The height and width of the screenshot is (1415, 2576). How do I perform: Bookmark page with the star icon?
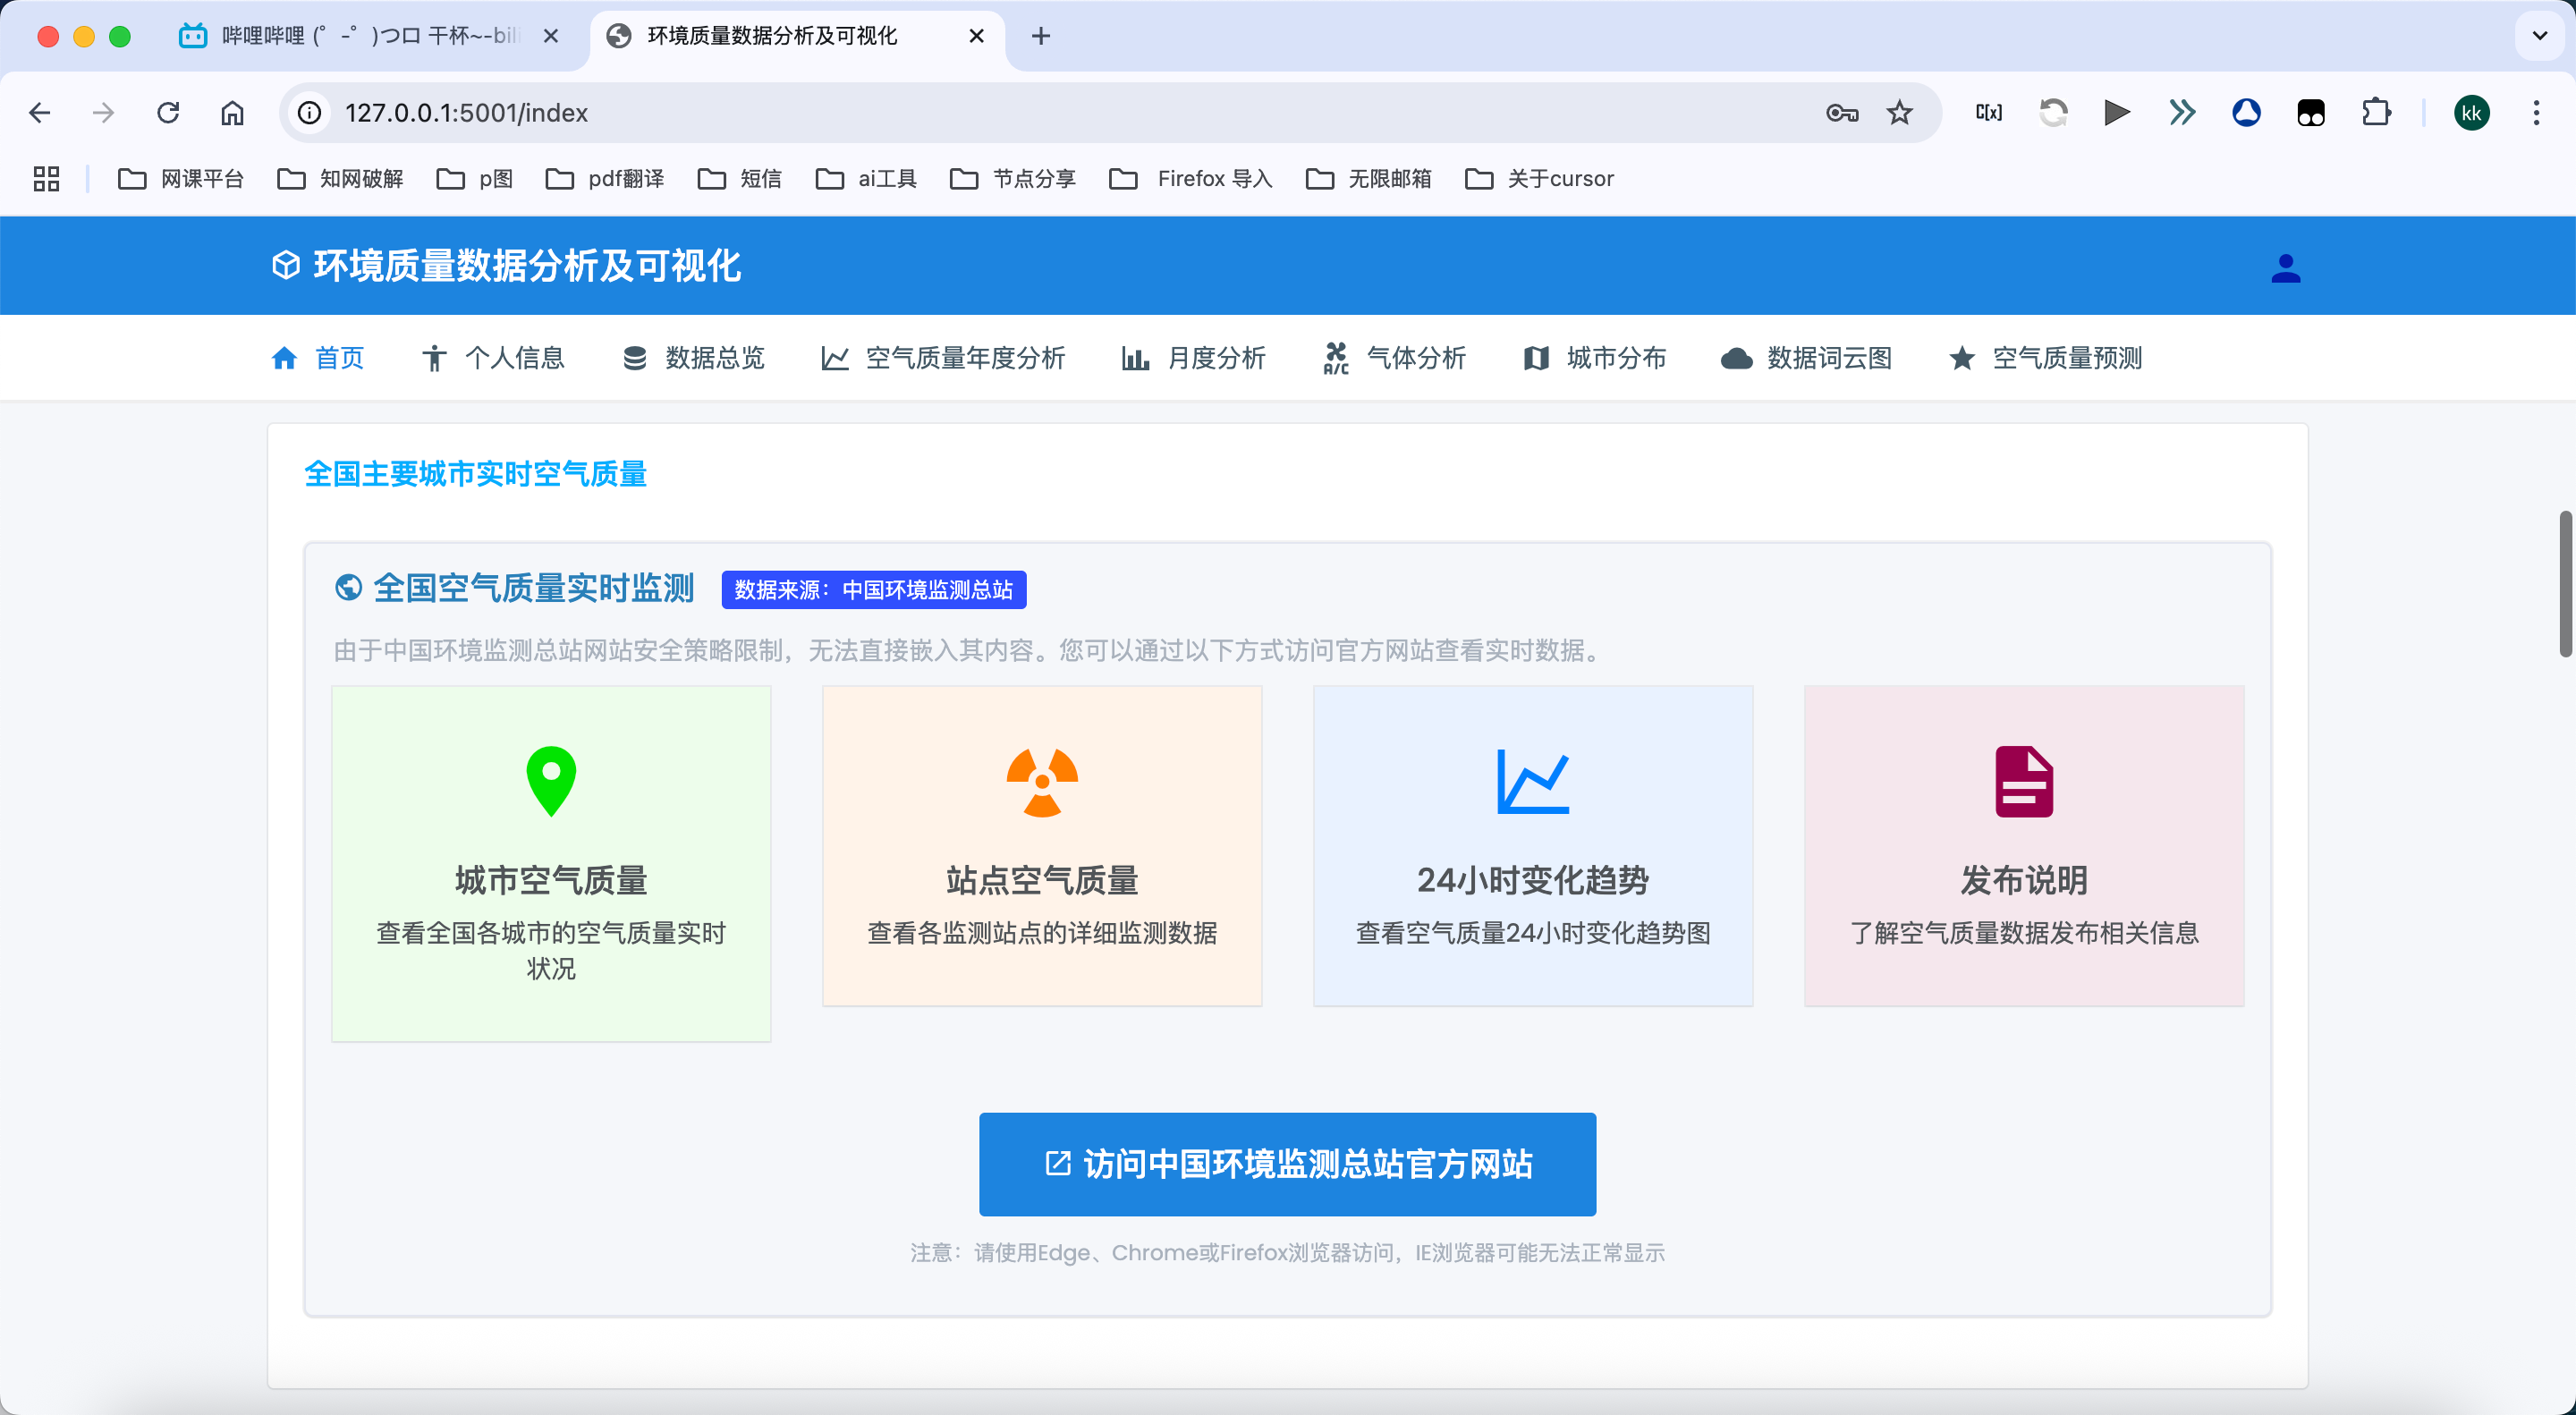(x=1899, y=113)
